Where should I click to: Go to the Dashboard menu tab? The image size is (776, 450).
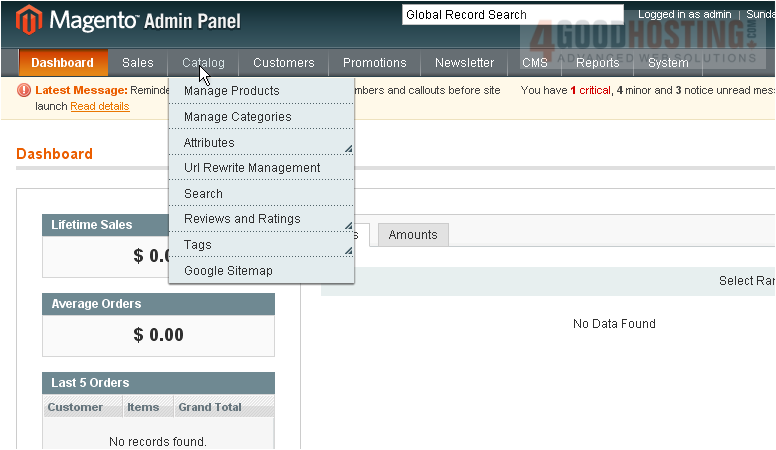62,63
